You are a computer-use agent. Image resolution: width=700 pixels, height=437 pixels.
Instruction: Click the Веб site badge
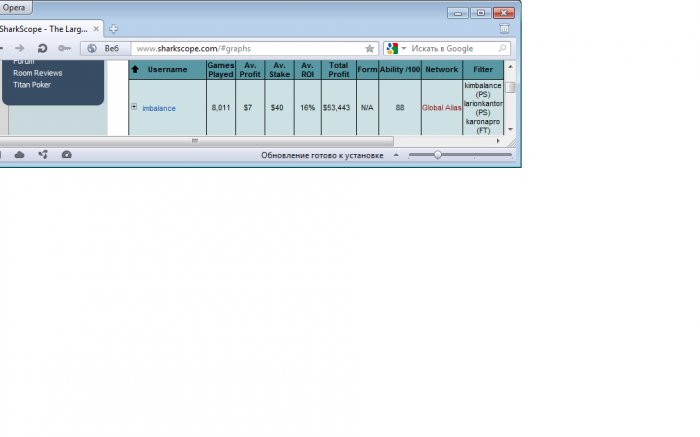[105, 48]
